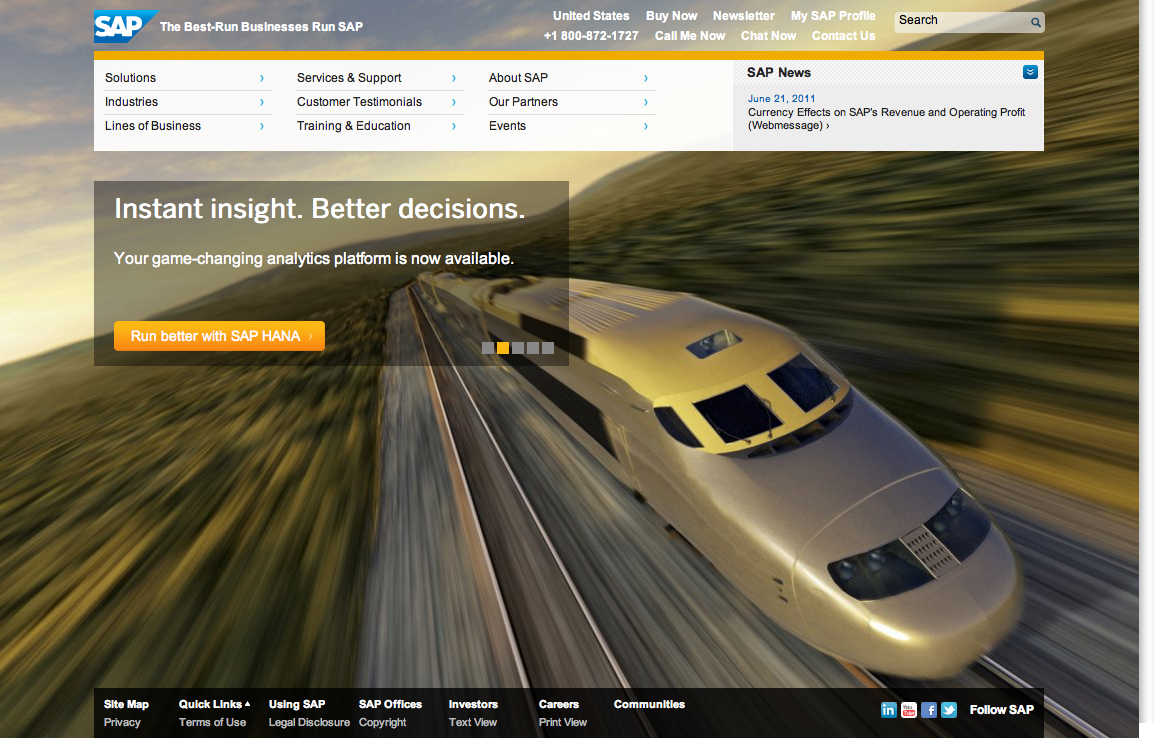Select the fifth banner slide indicator
Viewport: 1154px width, 738px height.
point(548,348)
